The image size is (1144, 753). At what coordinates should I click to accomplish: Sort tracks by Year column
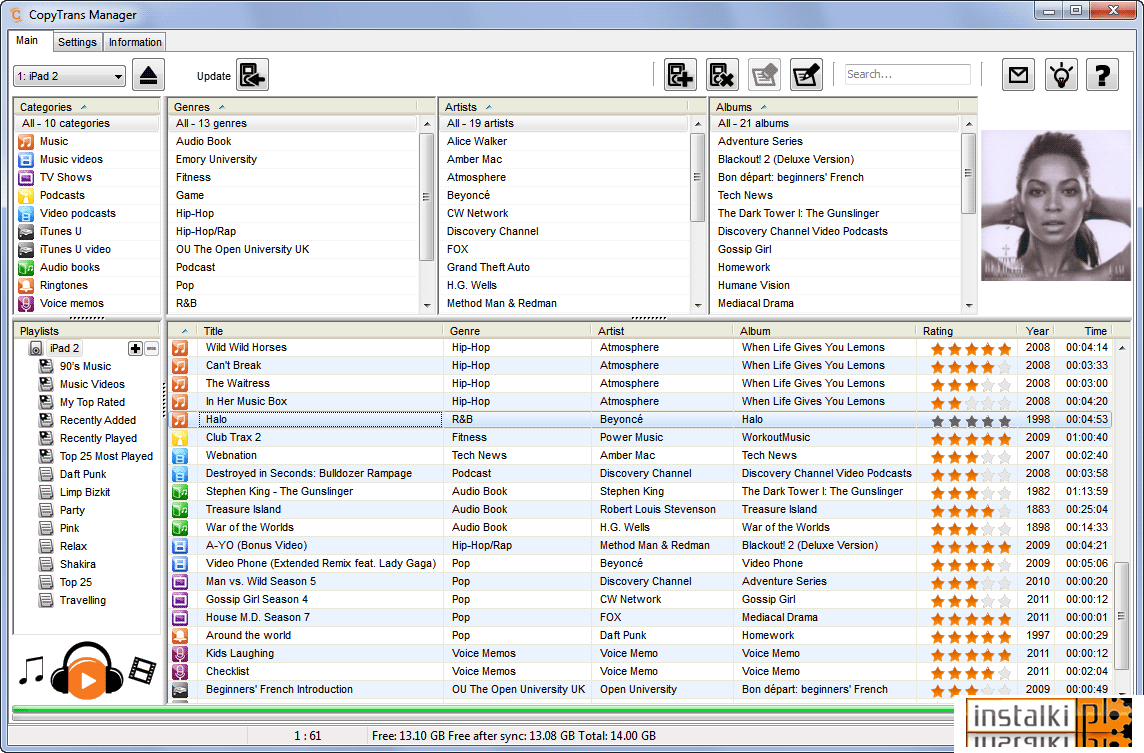tap(1037, 331)
